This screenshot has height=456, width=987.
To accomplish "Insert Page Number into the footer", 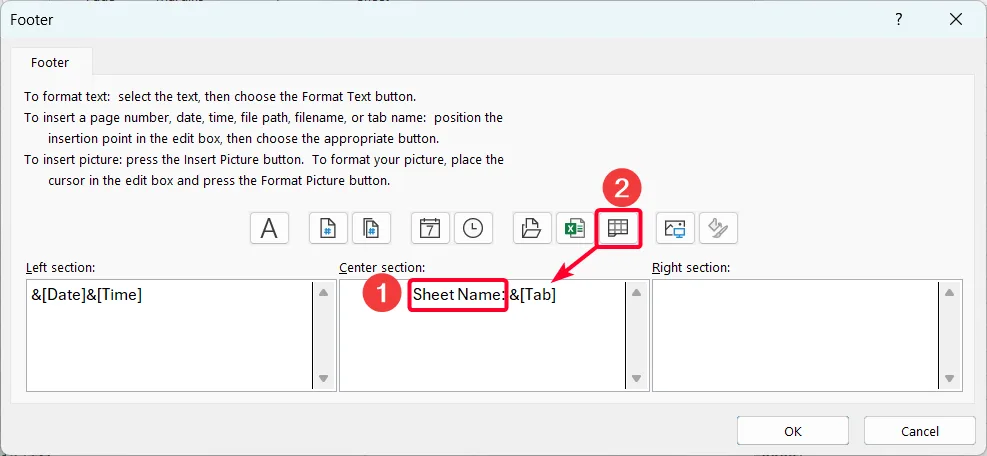I will (x=328, y=228).
